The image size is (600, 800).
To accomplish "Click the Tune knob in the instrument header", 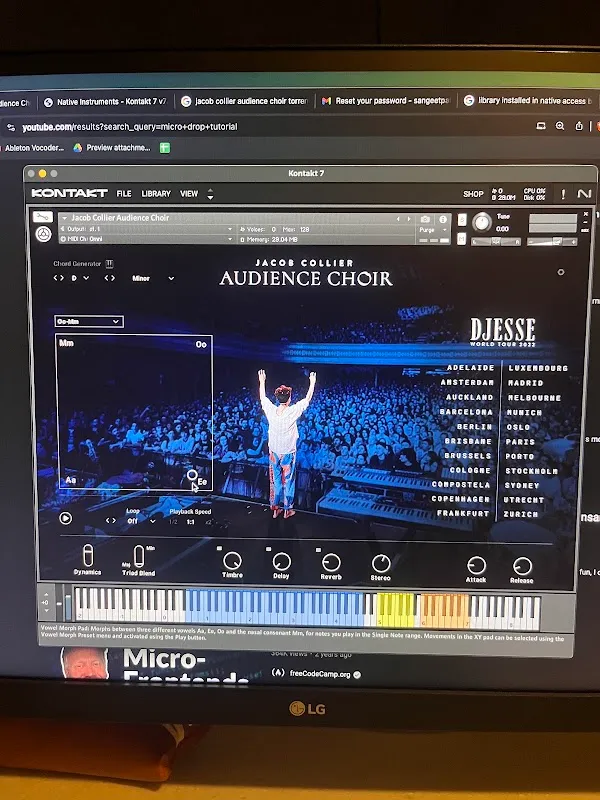I will 482,222.
